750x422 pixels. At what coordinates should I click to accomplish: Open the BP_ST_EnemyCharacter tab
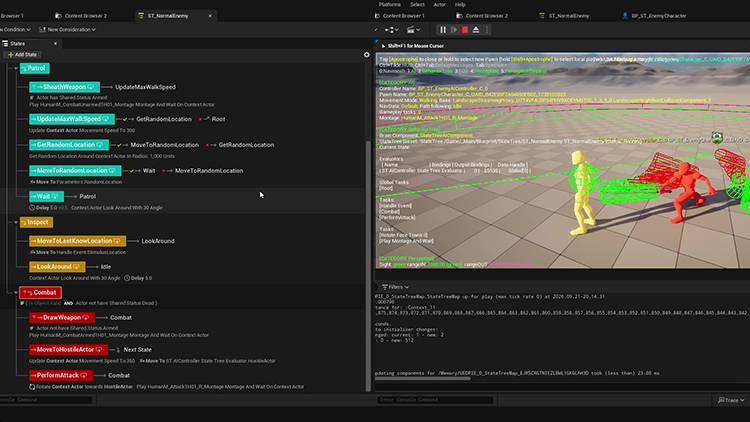click(654, 16)
